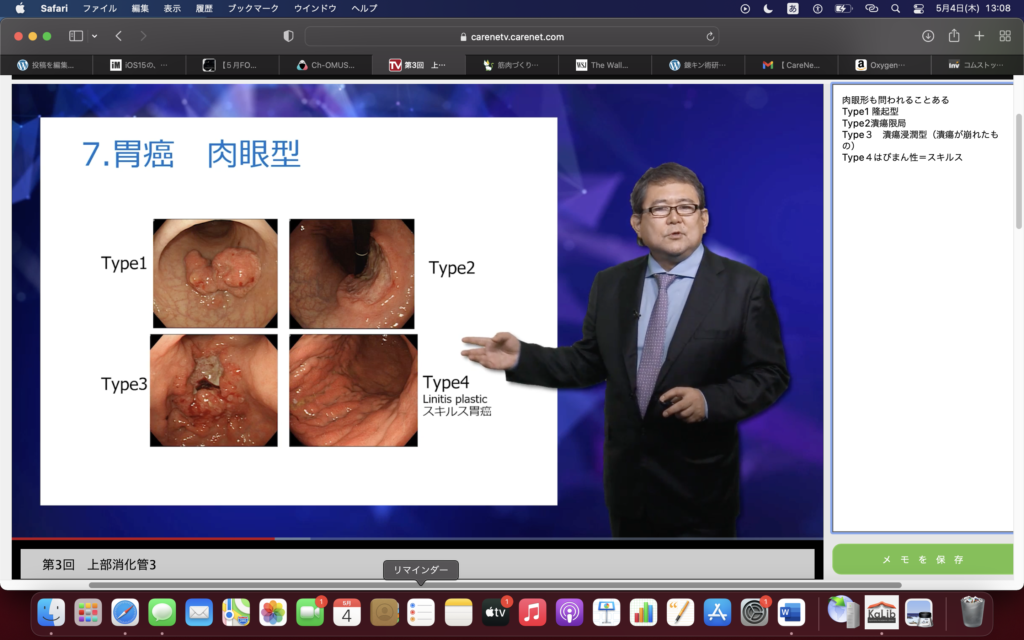
Task: Open the Safari downloads icon
Action: 928,36
